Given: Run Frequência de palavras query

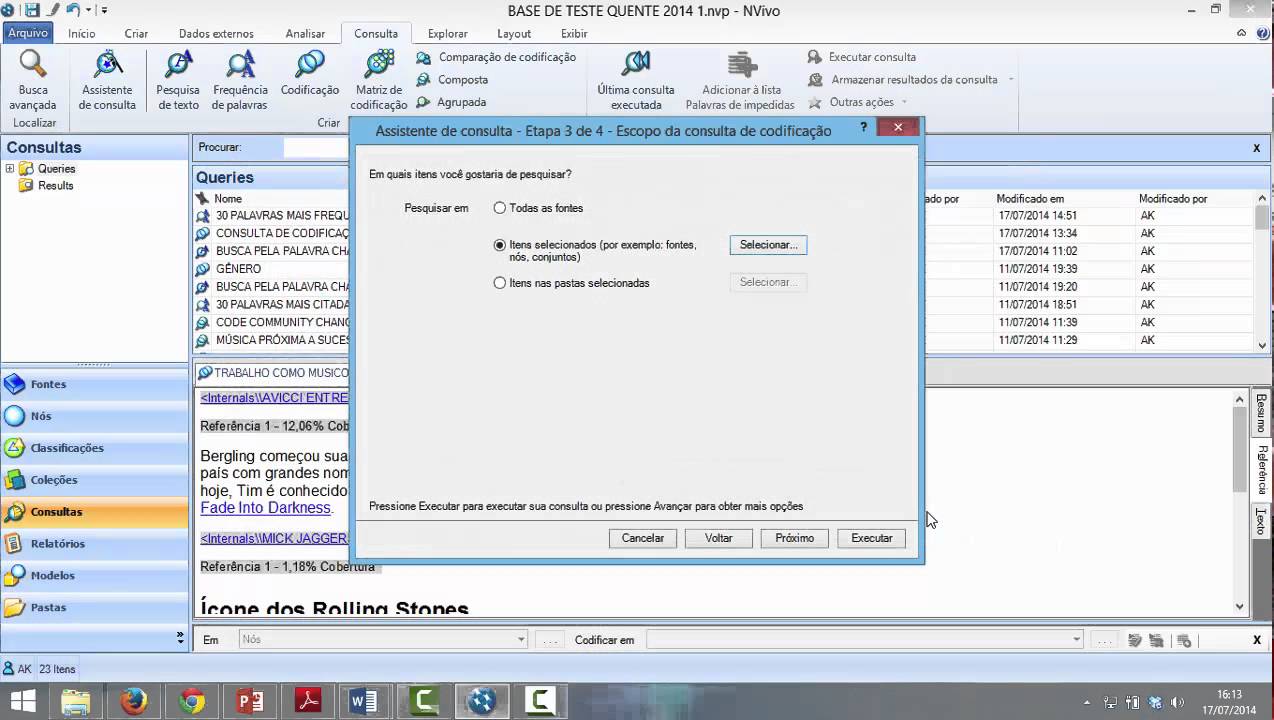Looking at the screenshot, I should [x=240, y=80].
